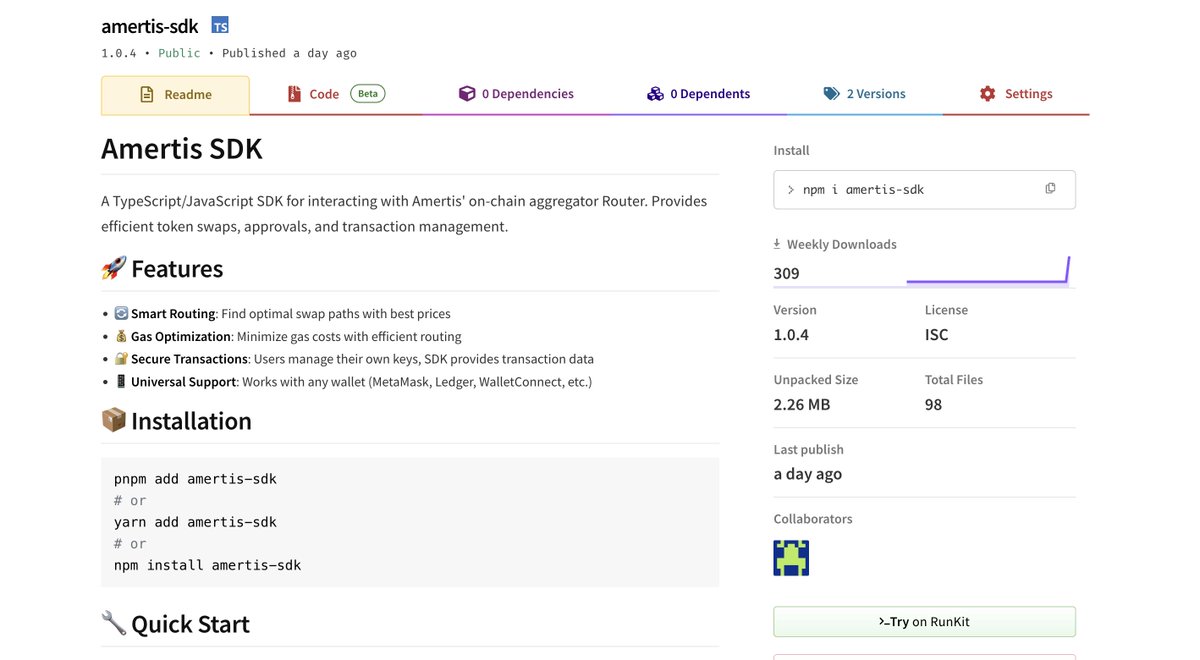
Task: Click the Public label in header
Action: pyautogui.click(x=179, y=53)
